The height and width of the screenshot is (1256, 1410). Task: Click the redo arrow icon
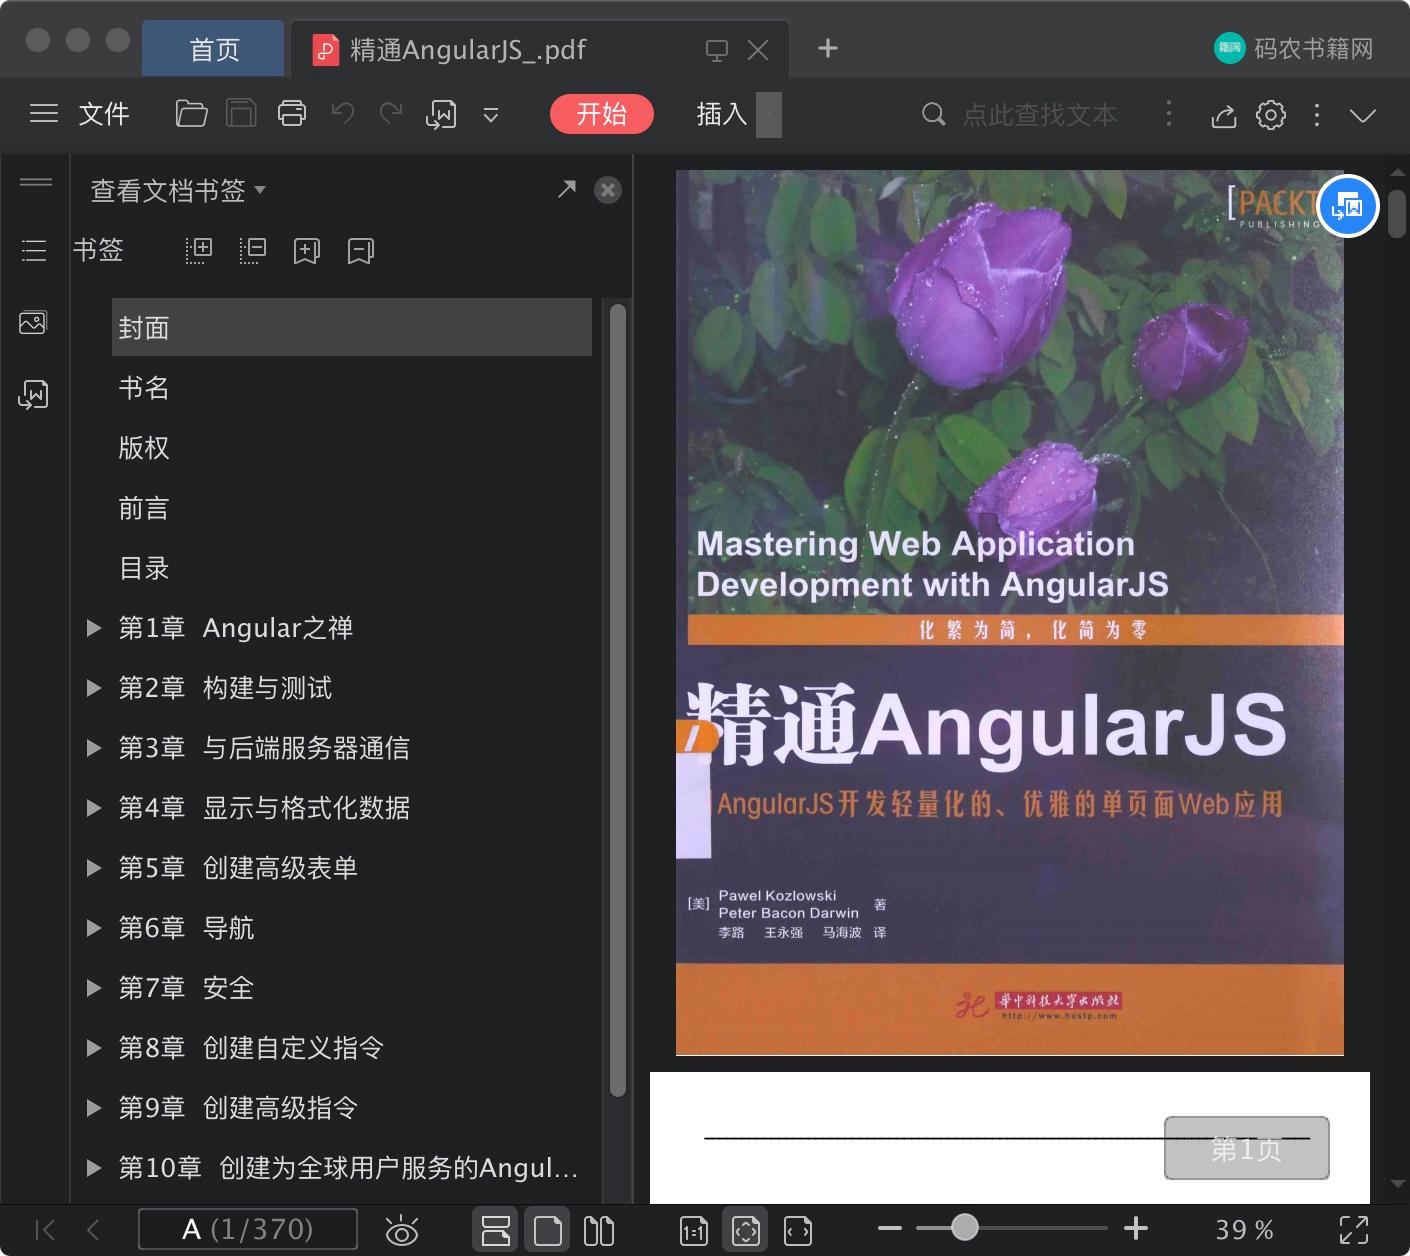pos(391,114)
